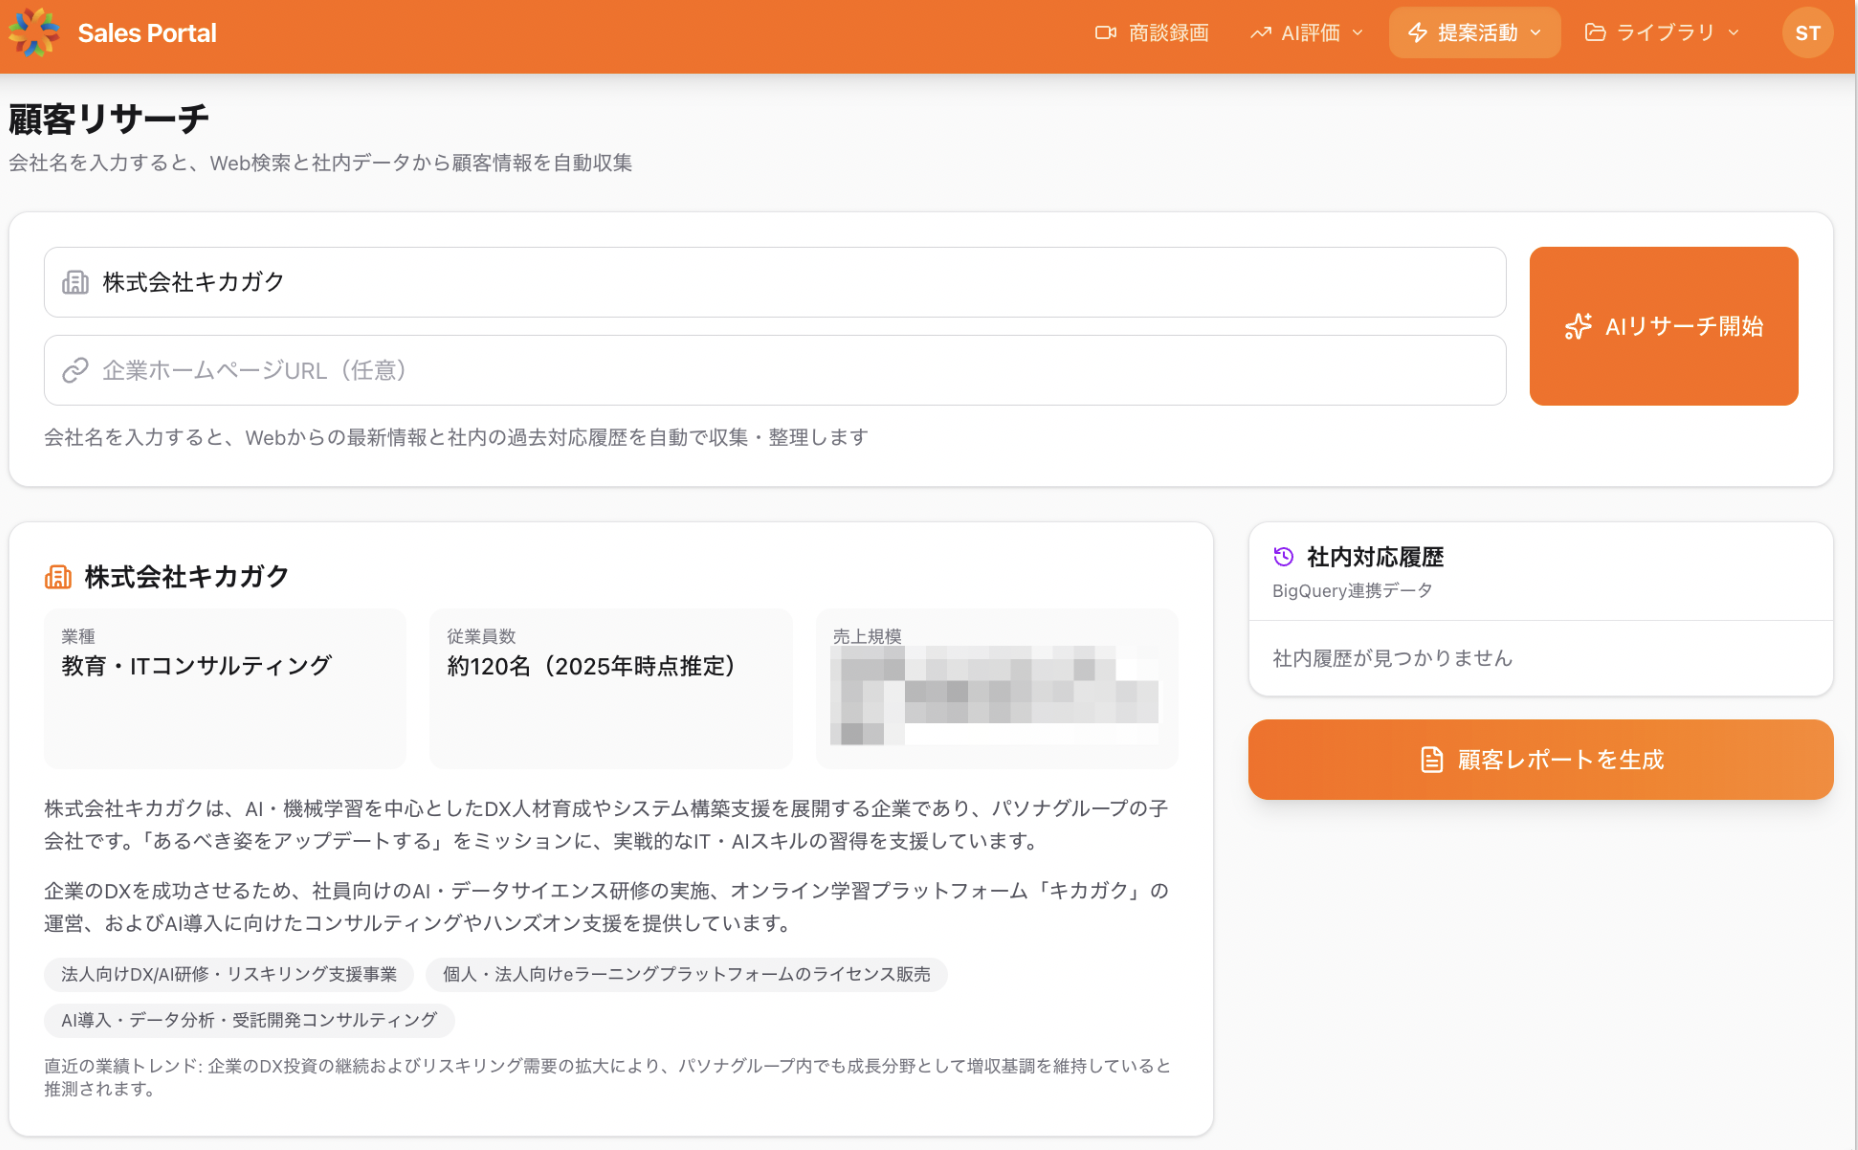The width and height of the screenshot is (1858, 1150).
Task: Start research with AIリサーチ開始 button
Action: tap(1663, 326)
